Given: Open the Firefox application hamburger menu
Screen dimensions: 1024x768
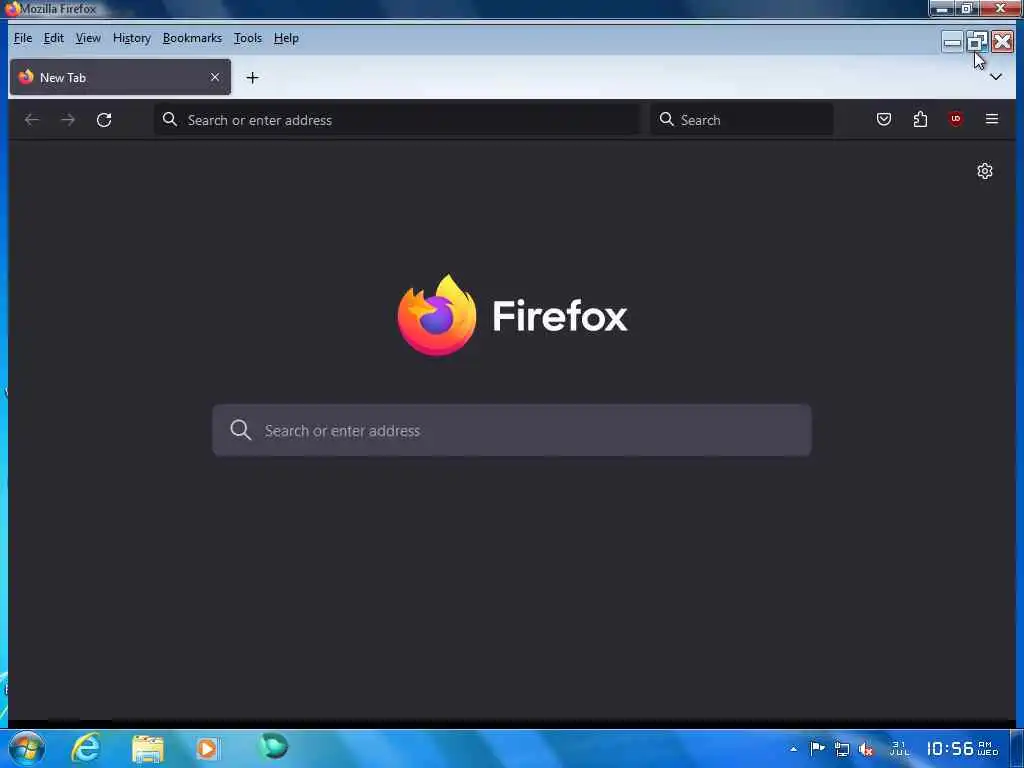Looking at the screenshot, I should (991, 119).
